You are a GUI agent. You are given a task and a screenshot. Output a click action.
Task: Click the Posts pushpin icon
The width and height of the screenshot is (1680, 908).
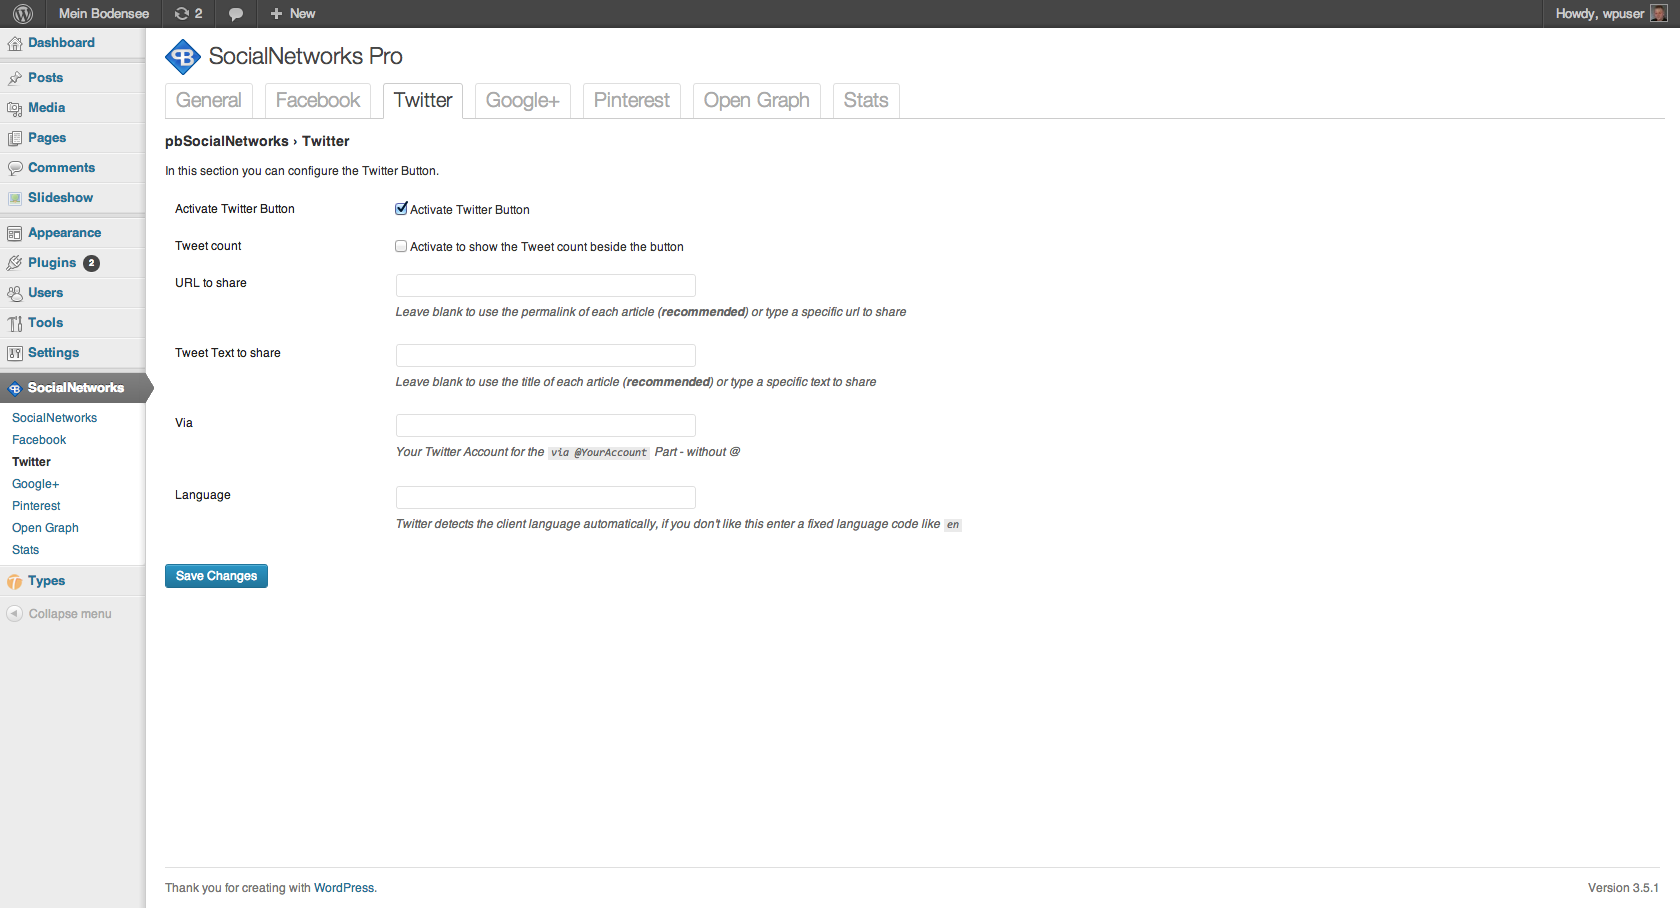click(x=15, y=78)
